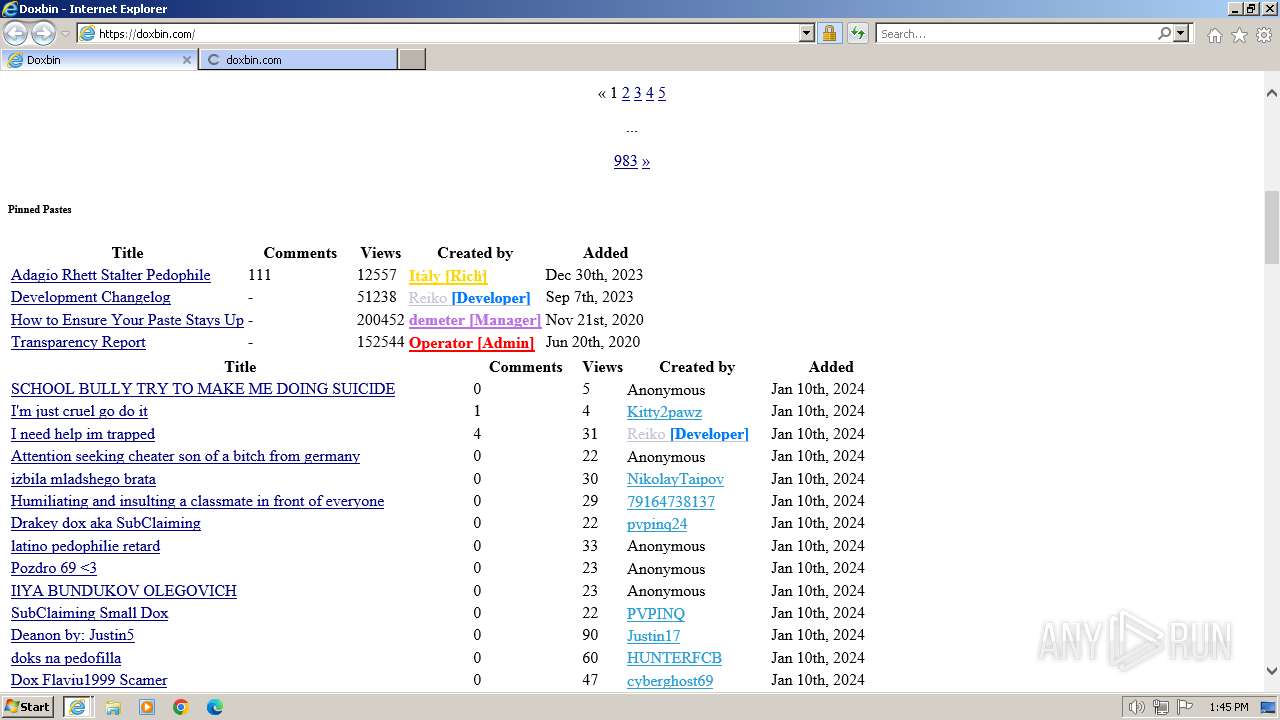The image size is (1280, 720).
Task: Open Favorites star icon
Action: click(1239, 35)
